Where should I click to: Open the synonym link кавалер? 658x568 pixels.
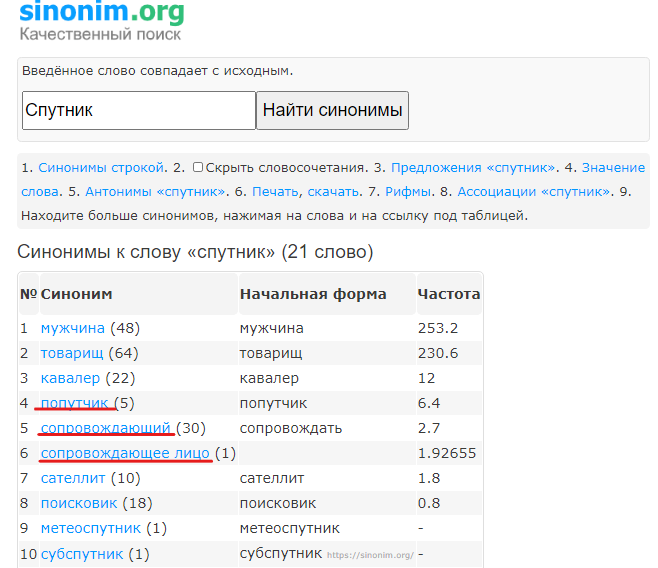[x=70, y=378]
